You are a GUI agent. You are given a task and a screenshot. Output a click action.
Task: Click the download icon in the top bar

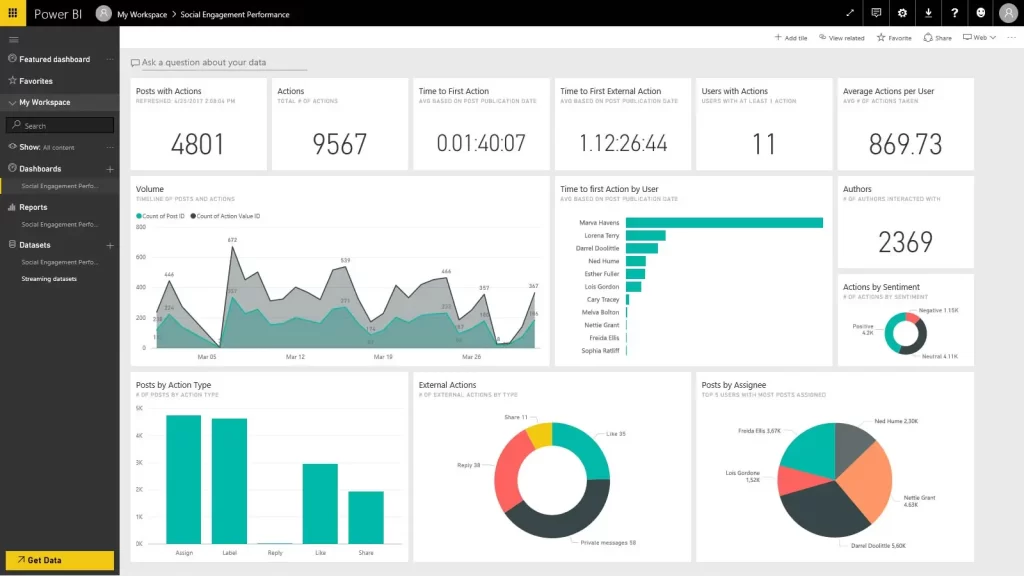point(928,13)
